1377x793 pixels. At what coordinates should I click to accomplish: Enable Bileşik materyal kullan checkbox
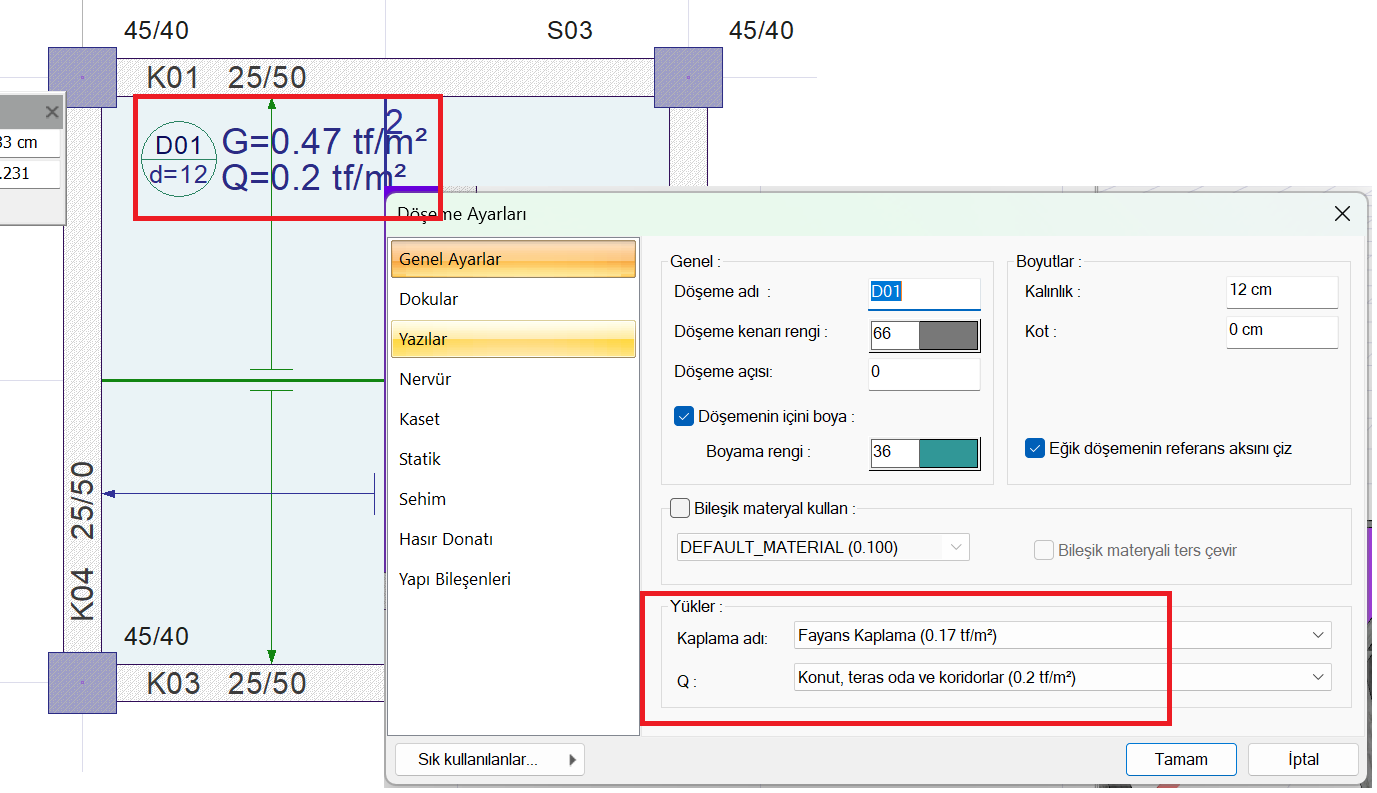pos(679,508)
